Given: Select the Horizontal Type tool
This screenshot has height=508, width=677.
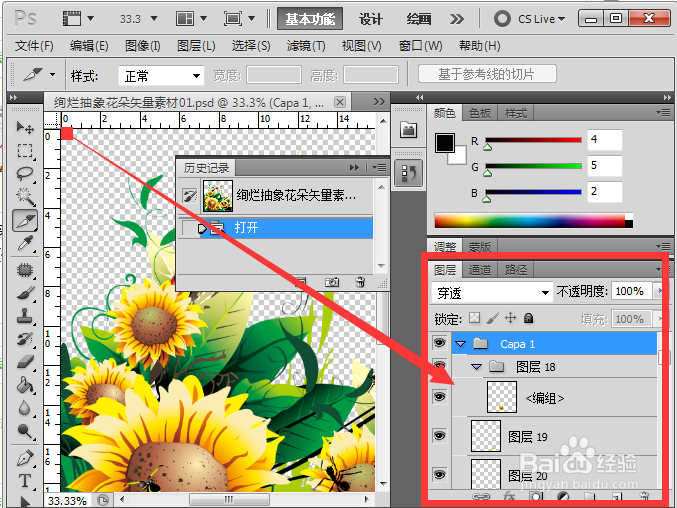Looking at the screenshot, I should [25, 481].
